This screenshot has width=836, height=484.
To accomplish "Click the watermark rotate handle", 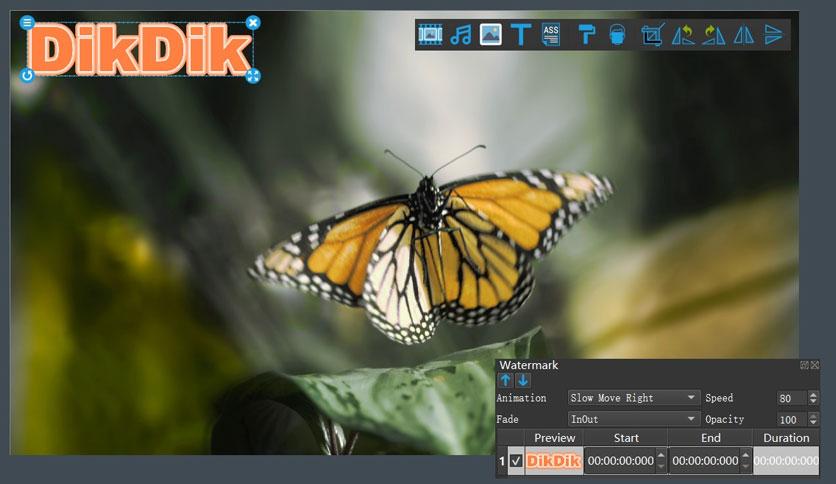I will pos(27,75).
